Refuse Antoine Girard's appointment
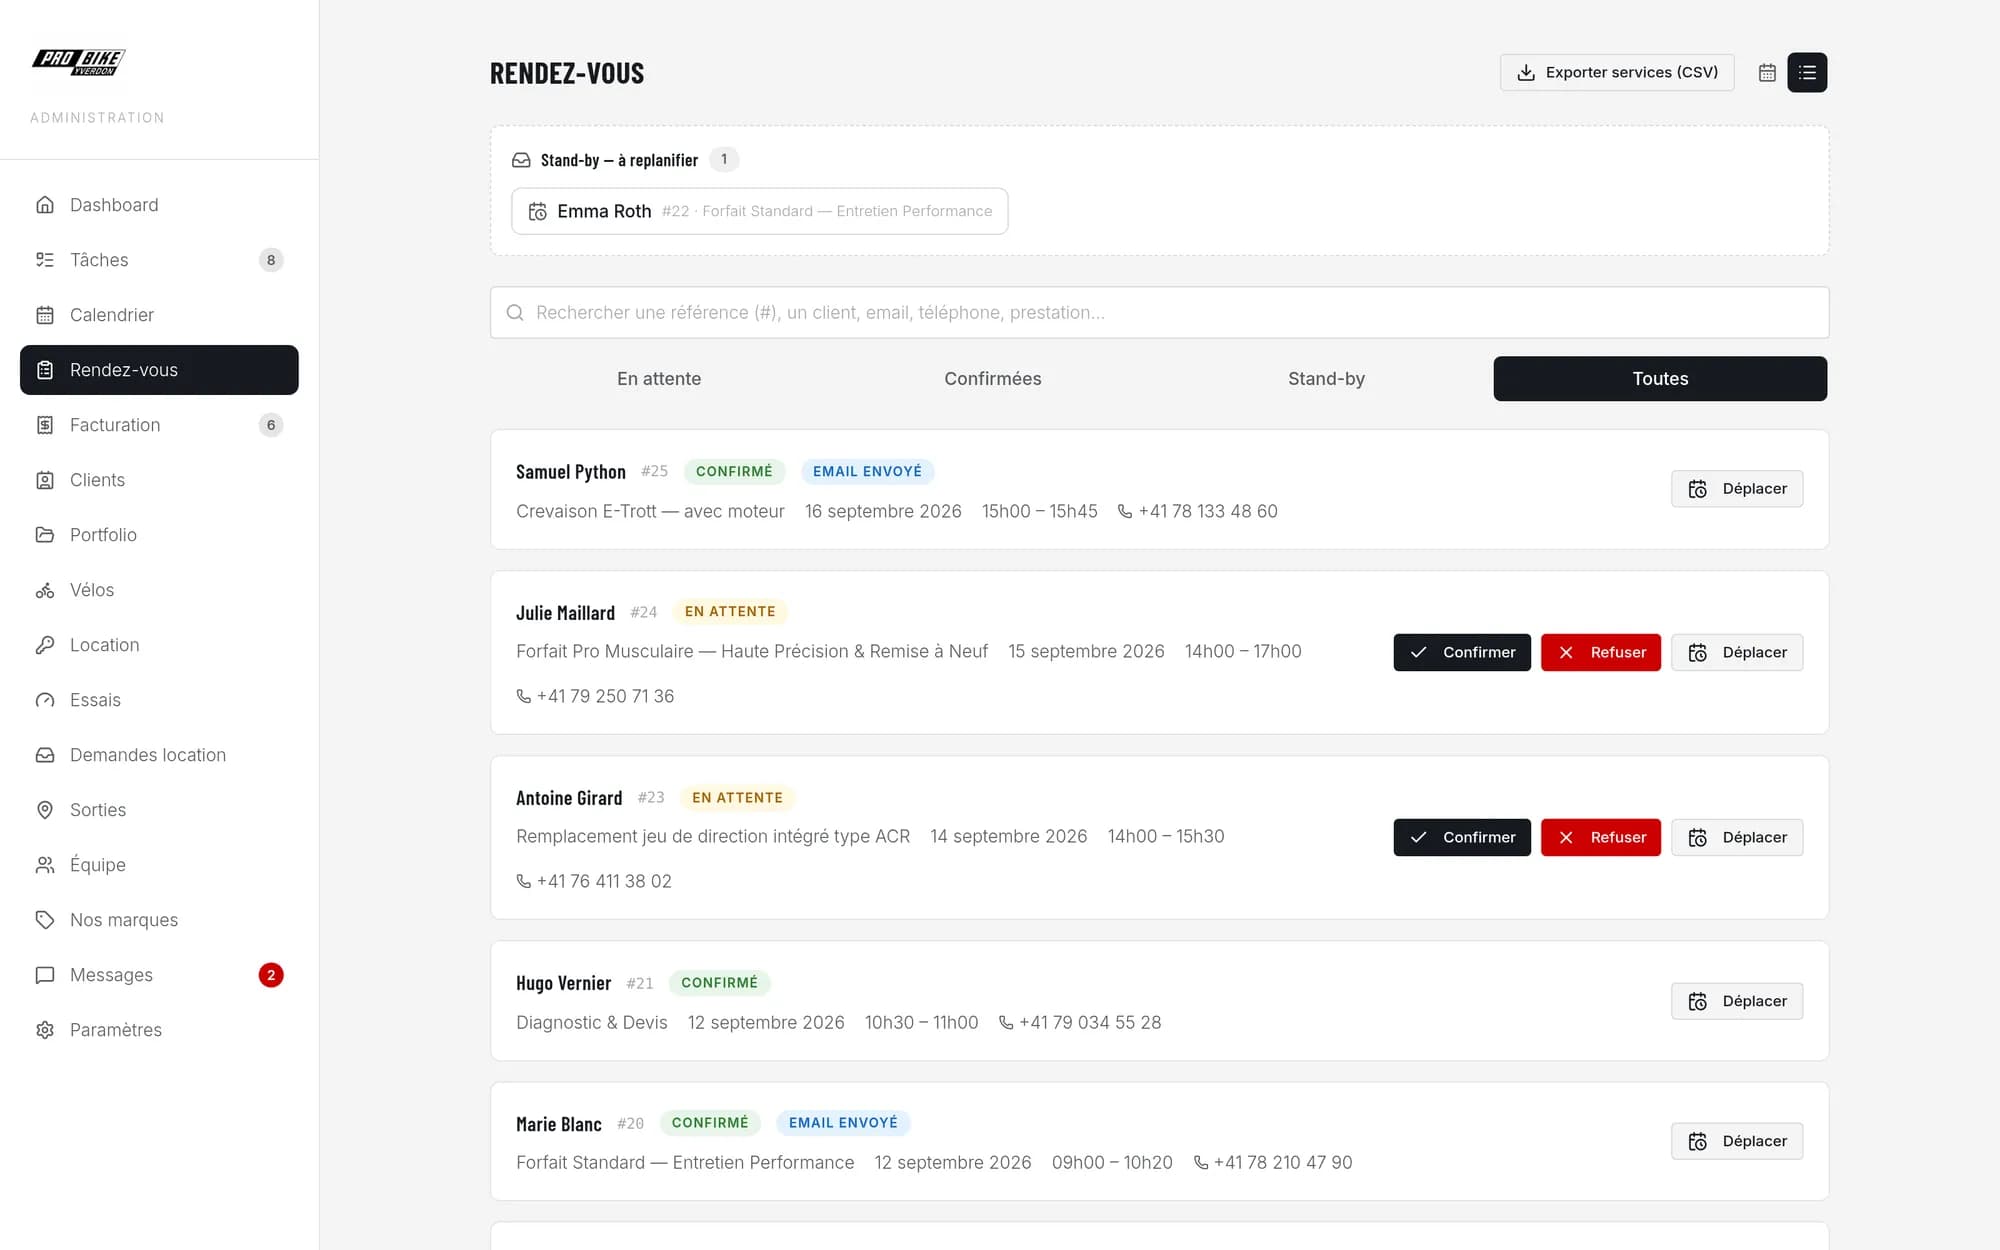The image size is (2000, 1250). [1600, 837]
